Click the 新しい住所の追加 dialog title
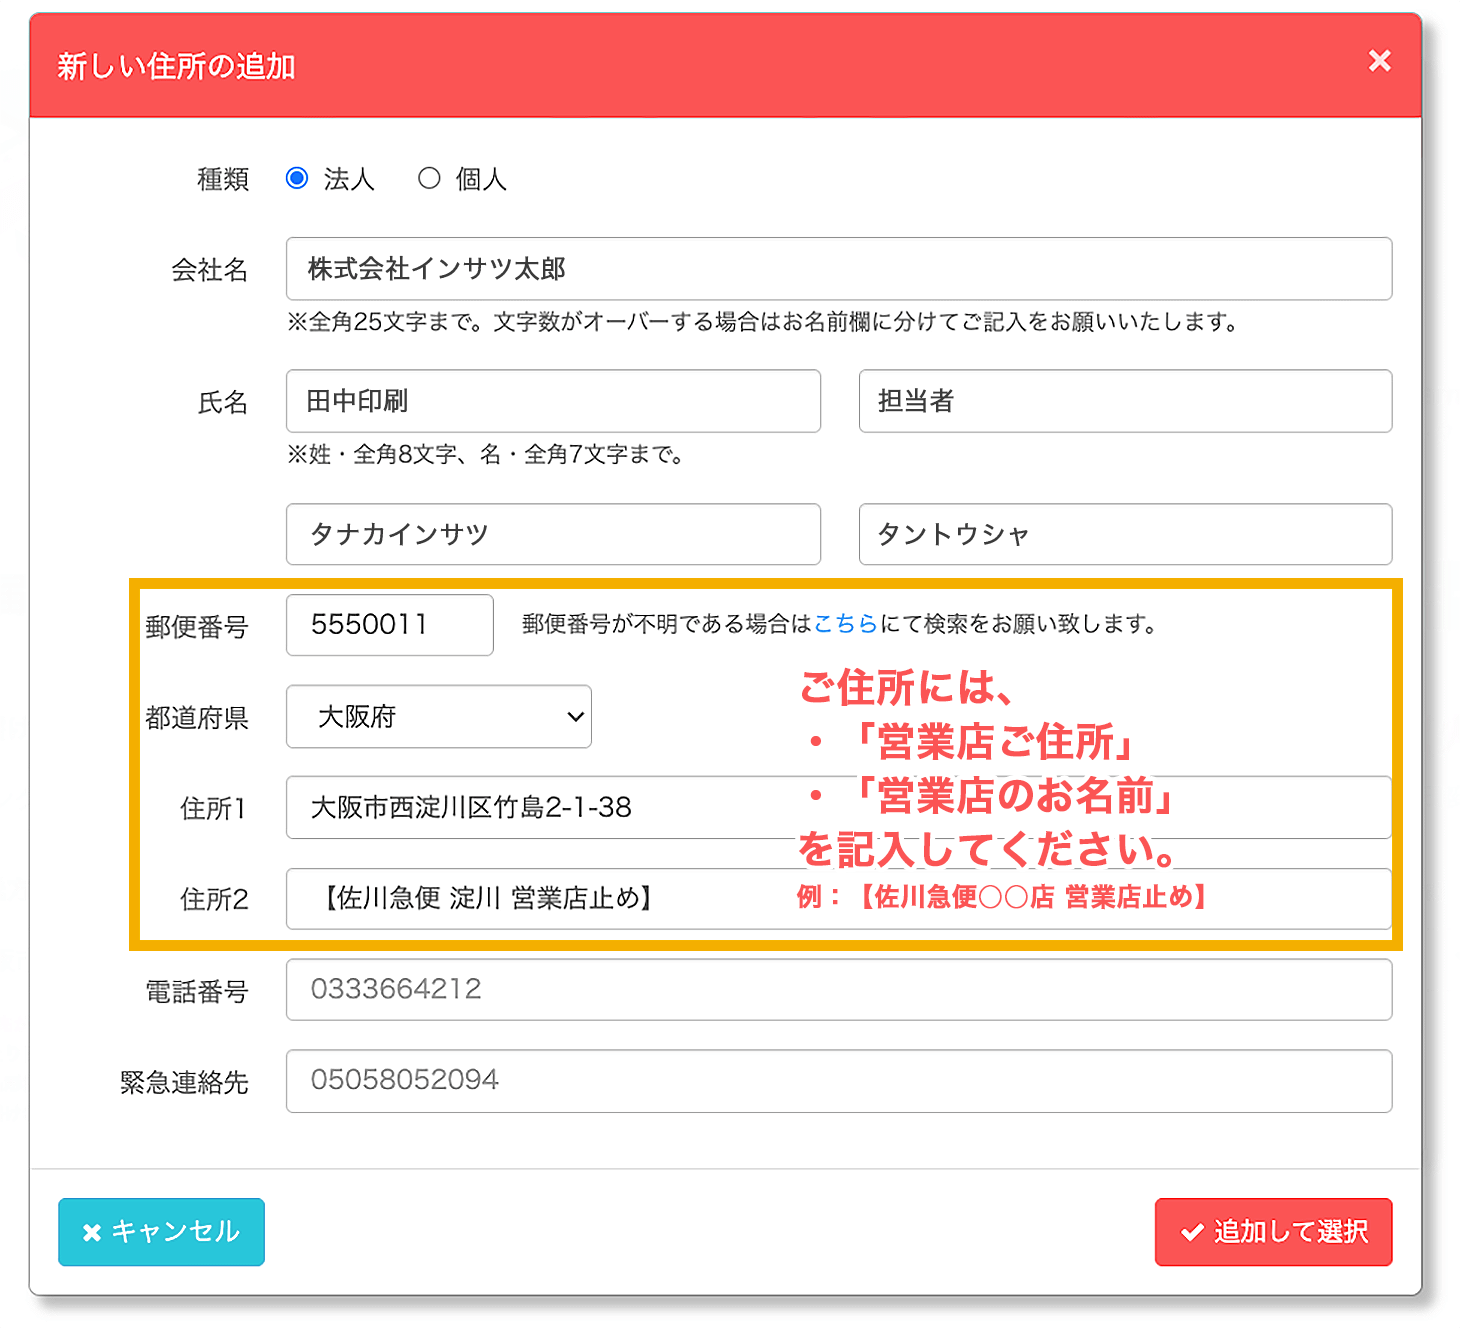The height and width of the screenshot is (1328, 1460). pyautogui.click(x=176, y=66)
